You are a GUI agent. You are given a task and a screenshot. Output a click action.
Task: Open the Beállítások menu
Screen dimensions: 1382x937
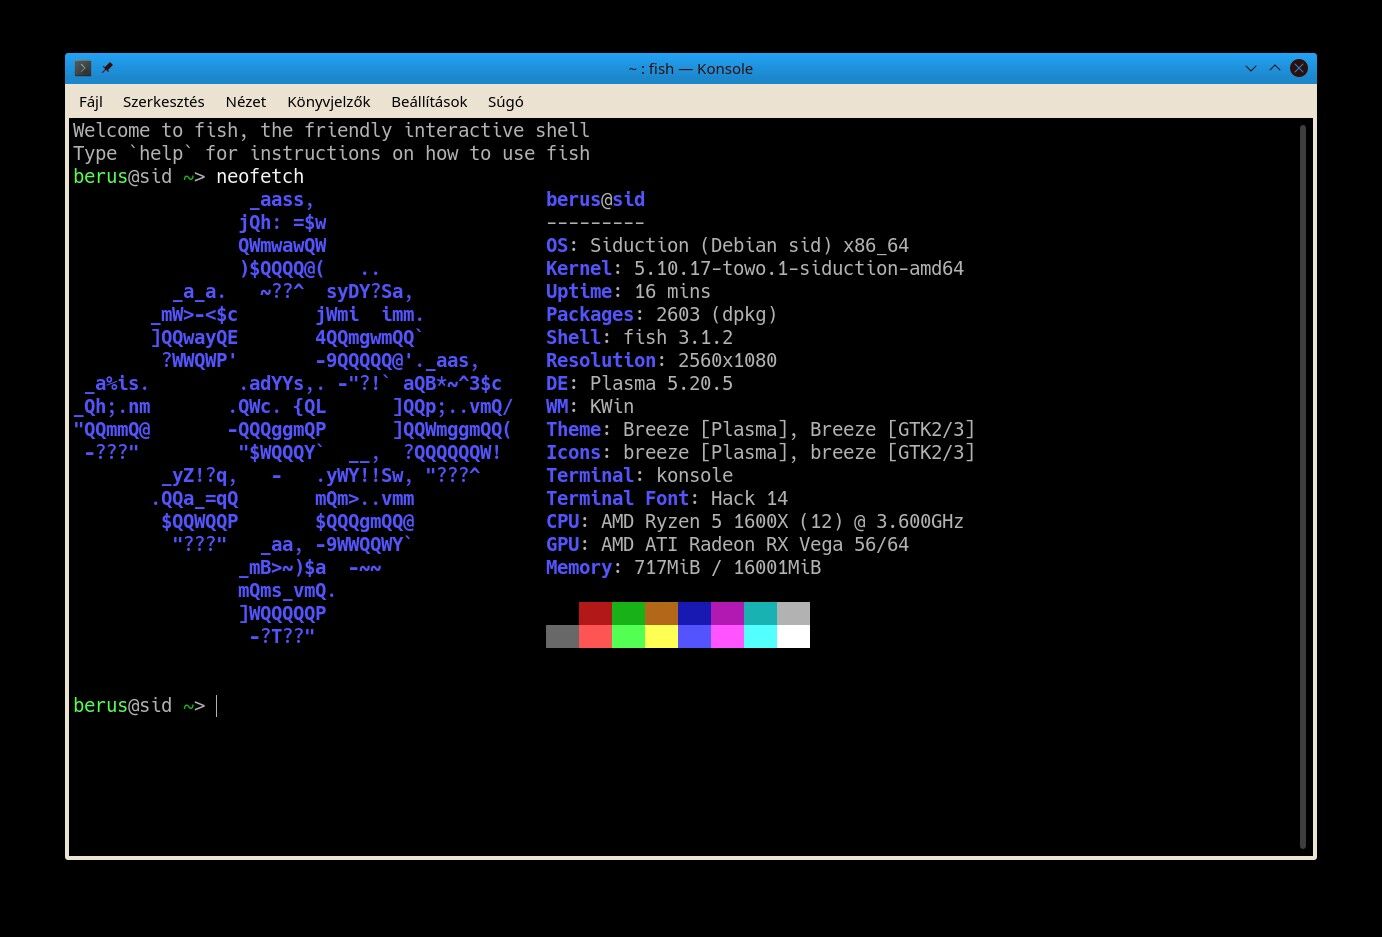(x=429, y=102)
